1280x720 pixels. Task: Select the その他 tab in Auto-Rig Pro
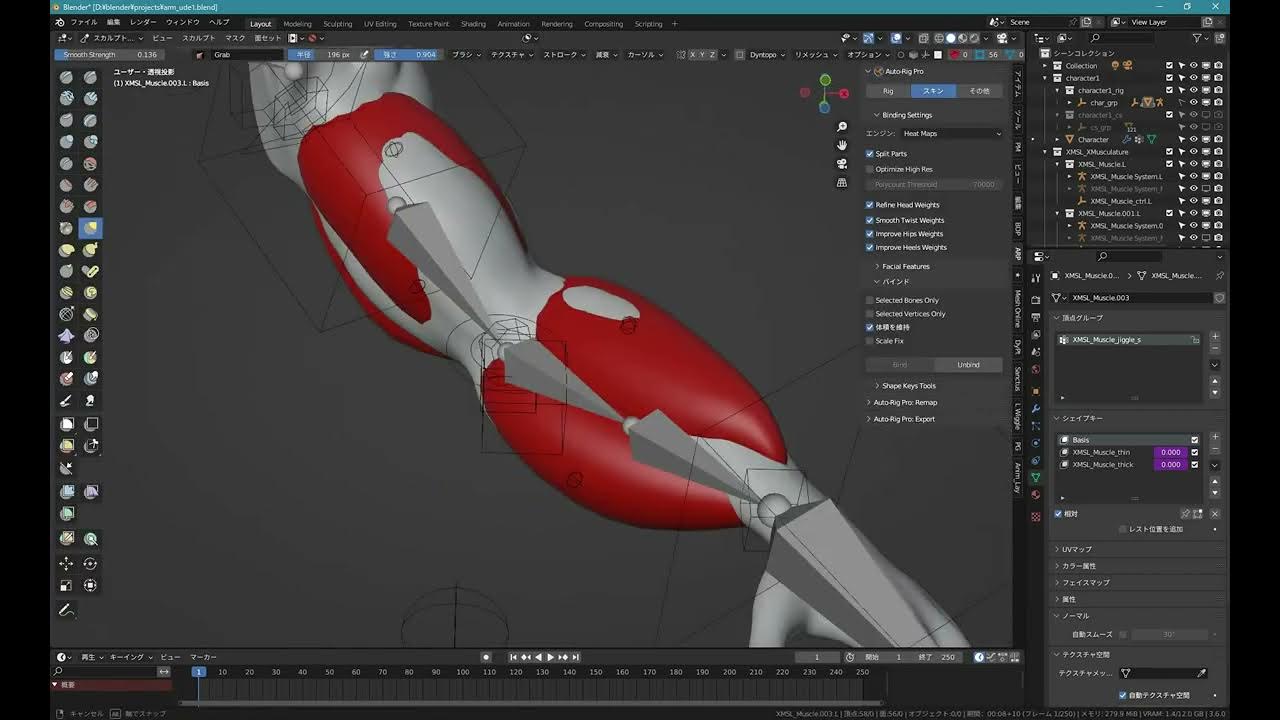pyautogui.click(x=980, y=91)
